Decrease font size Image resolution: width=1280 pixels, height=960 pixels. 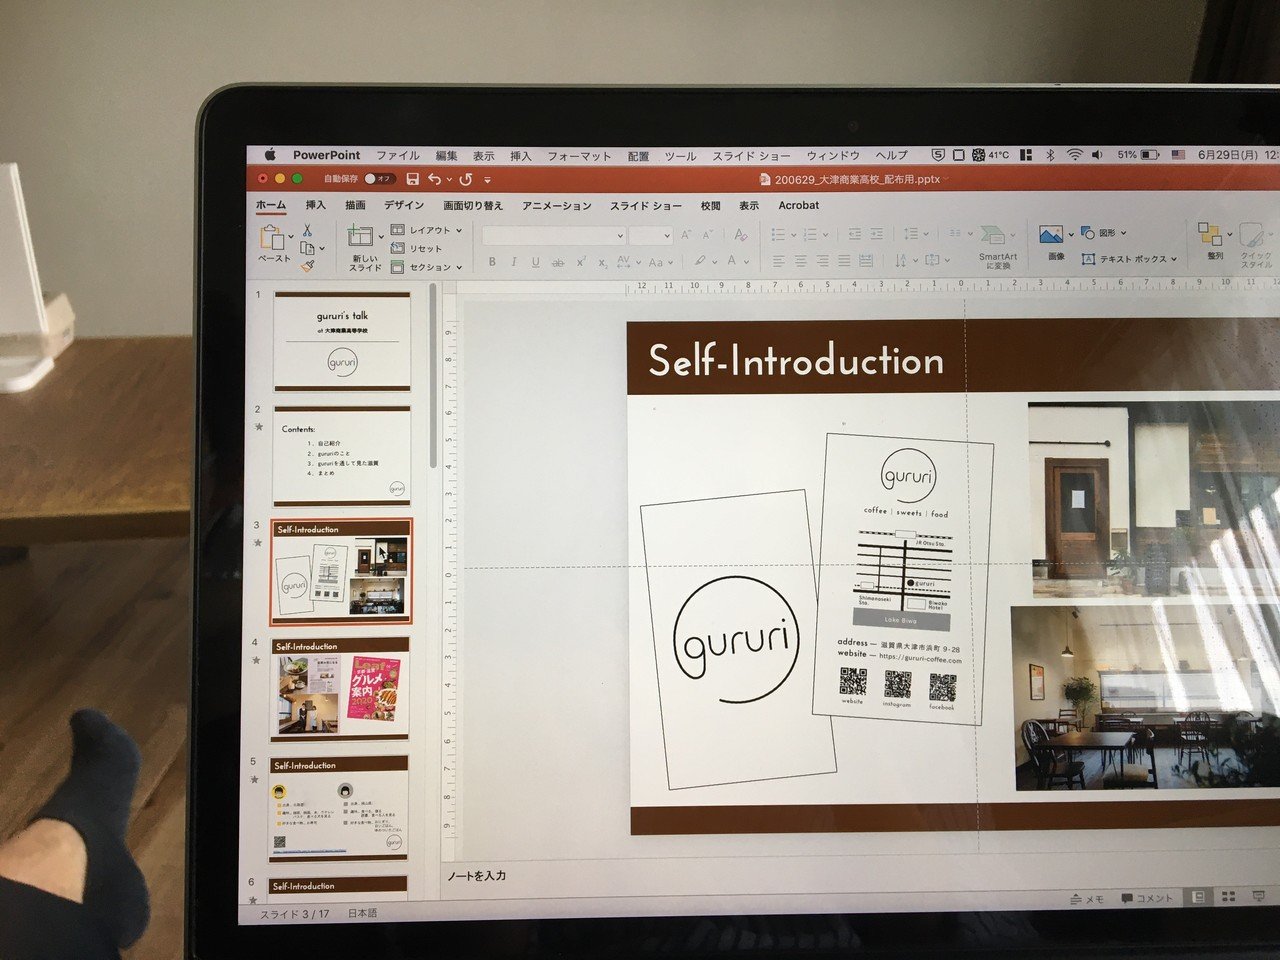coord(708,235)
